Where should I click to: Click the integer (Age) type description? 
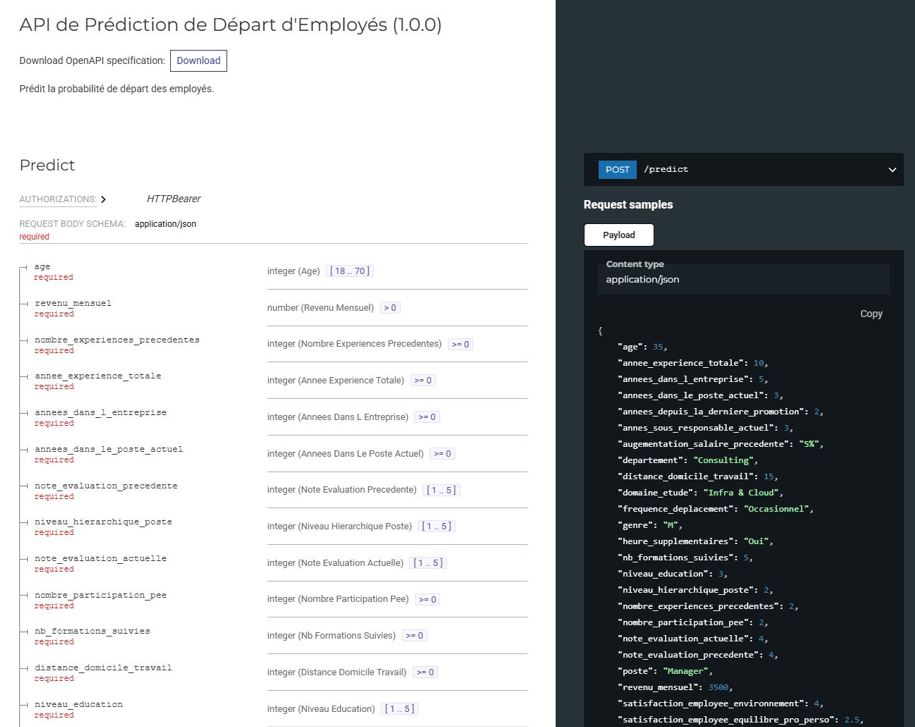coord(294,271)
